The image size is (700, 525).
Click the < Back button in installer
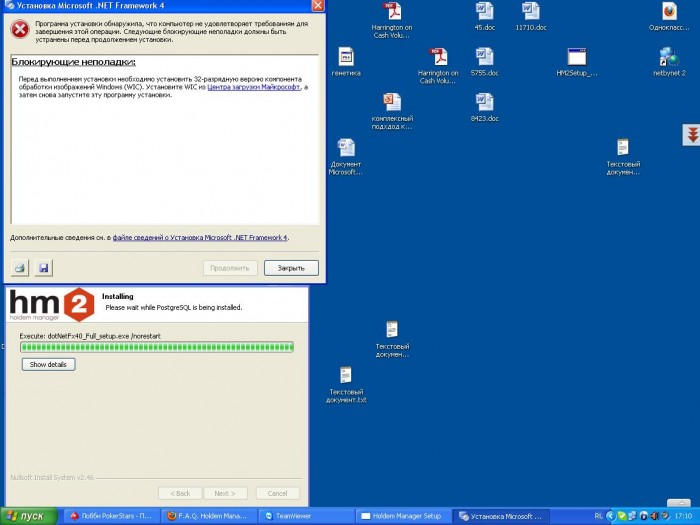180,493
